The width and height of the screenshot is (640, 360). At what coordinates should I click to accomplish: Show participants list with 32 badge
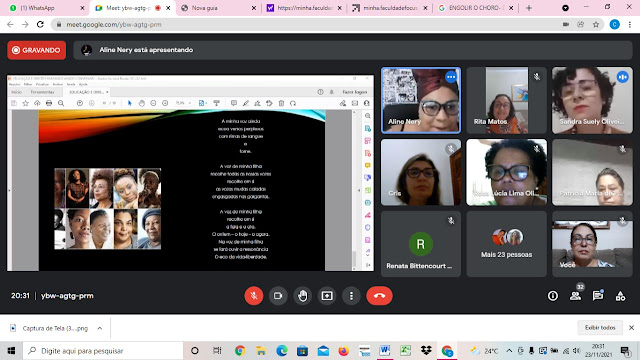click(x=576, y=296)
